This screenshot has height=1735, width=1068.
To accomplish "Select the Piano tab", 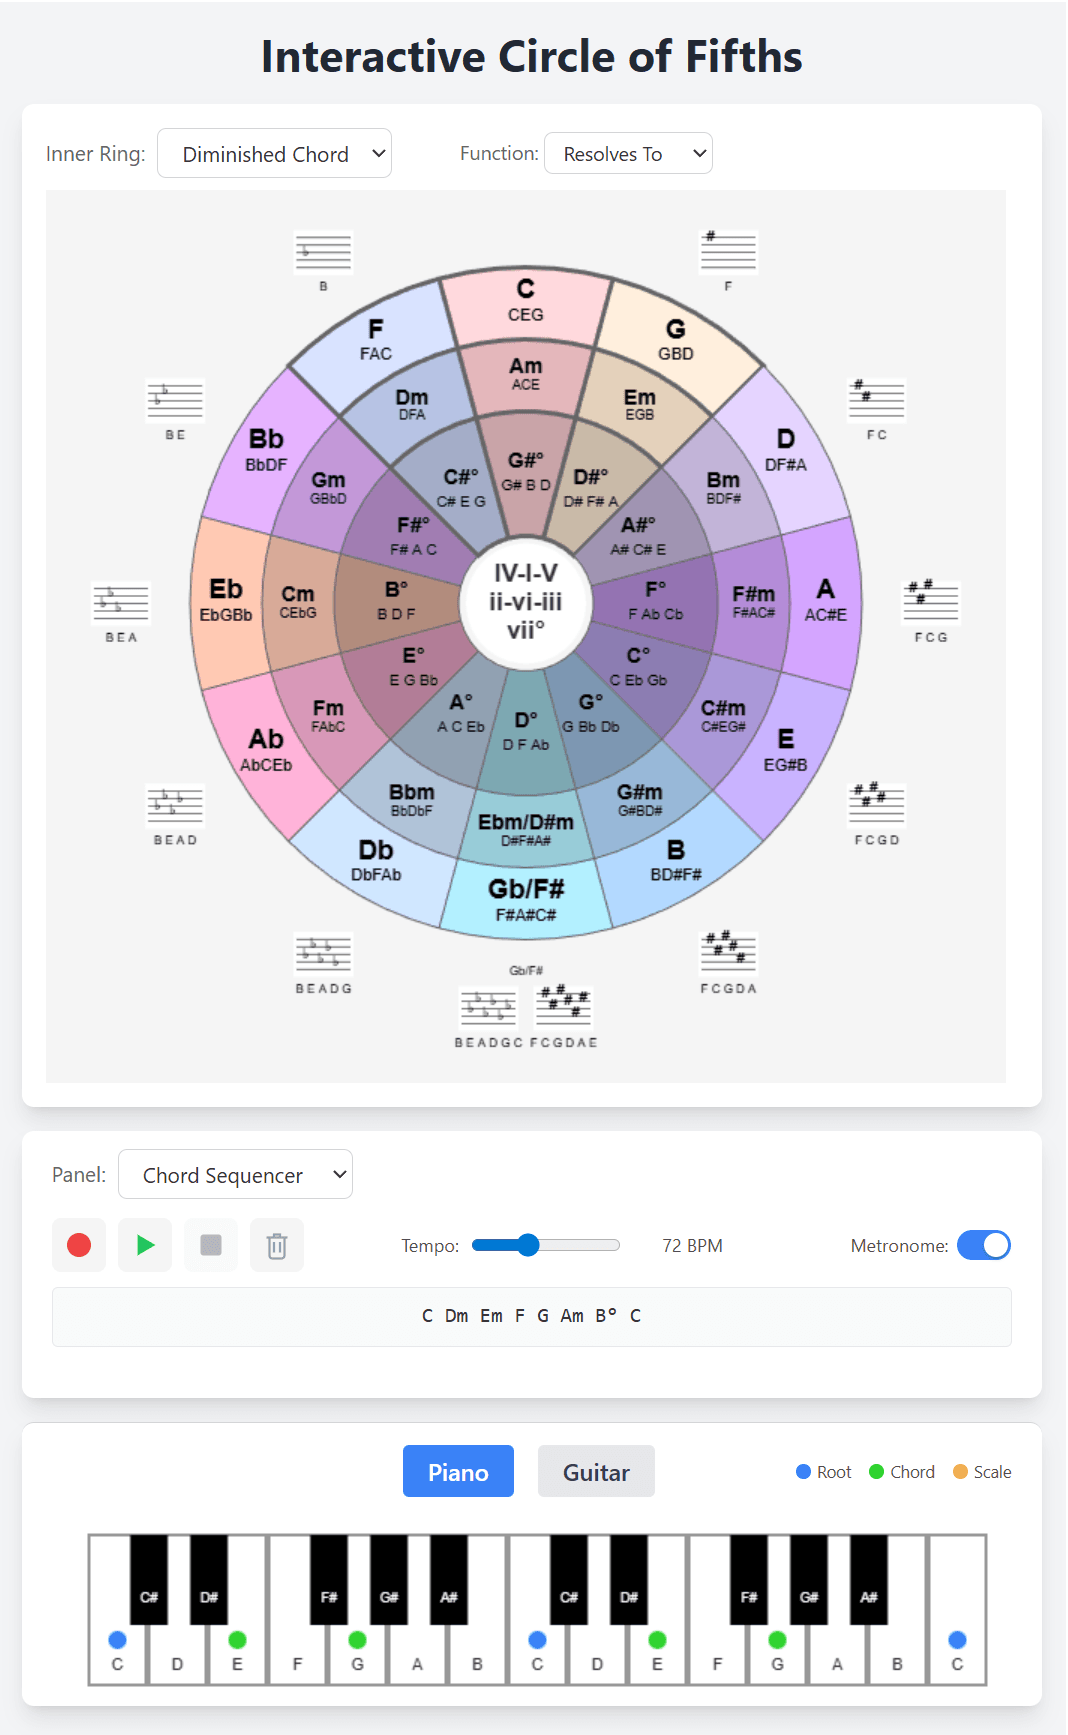I will click(x=458, y=1471).
